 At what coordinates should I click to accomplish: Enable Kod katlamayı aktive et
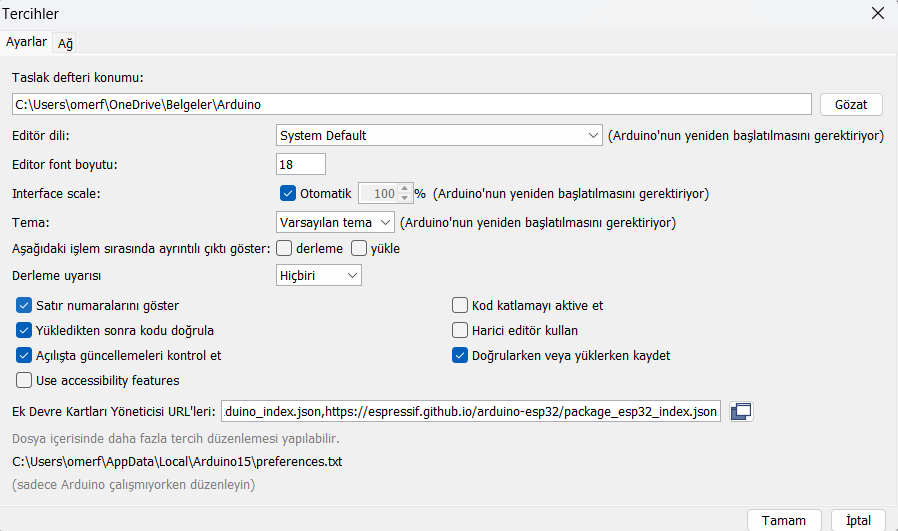461,305
